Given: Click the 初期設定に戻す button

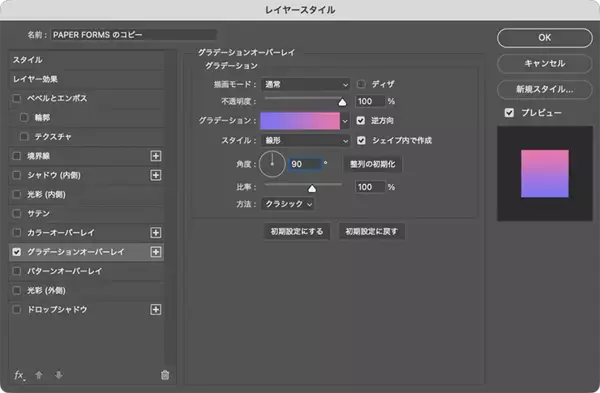Looking at the screenshot, I should click(x=372, y=232).
